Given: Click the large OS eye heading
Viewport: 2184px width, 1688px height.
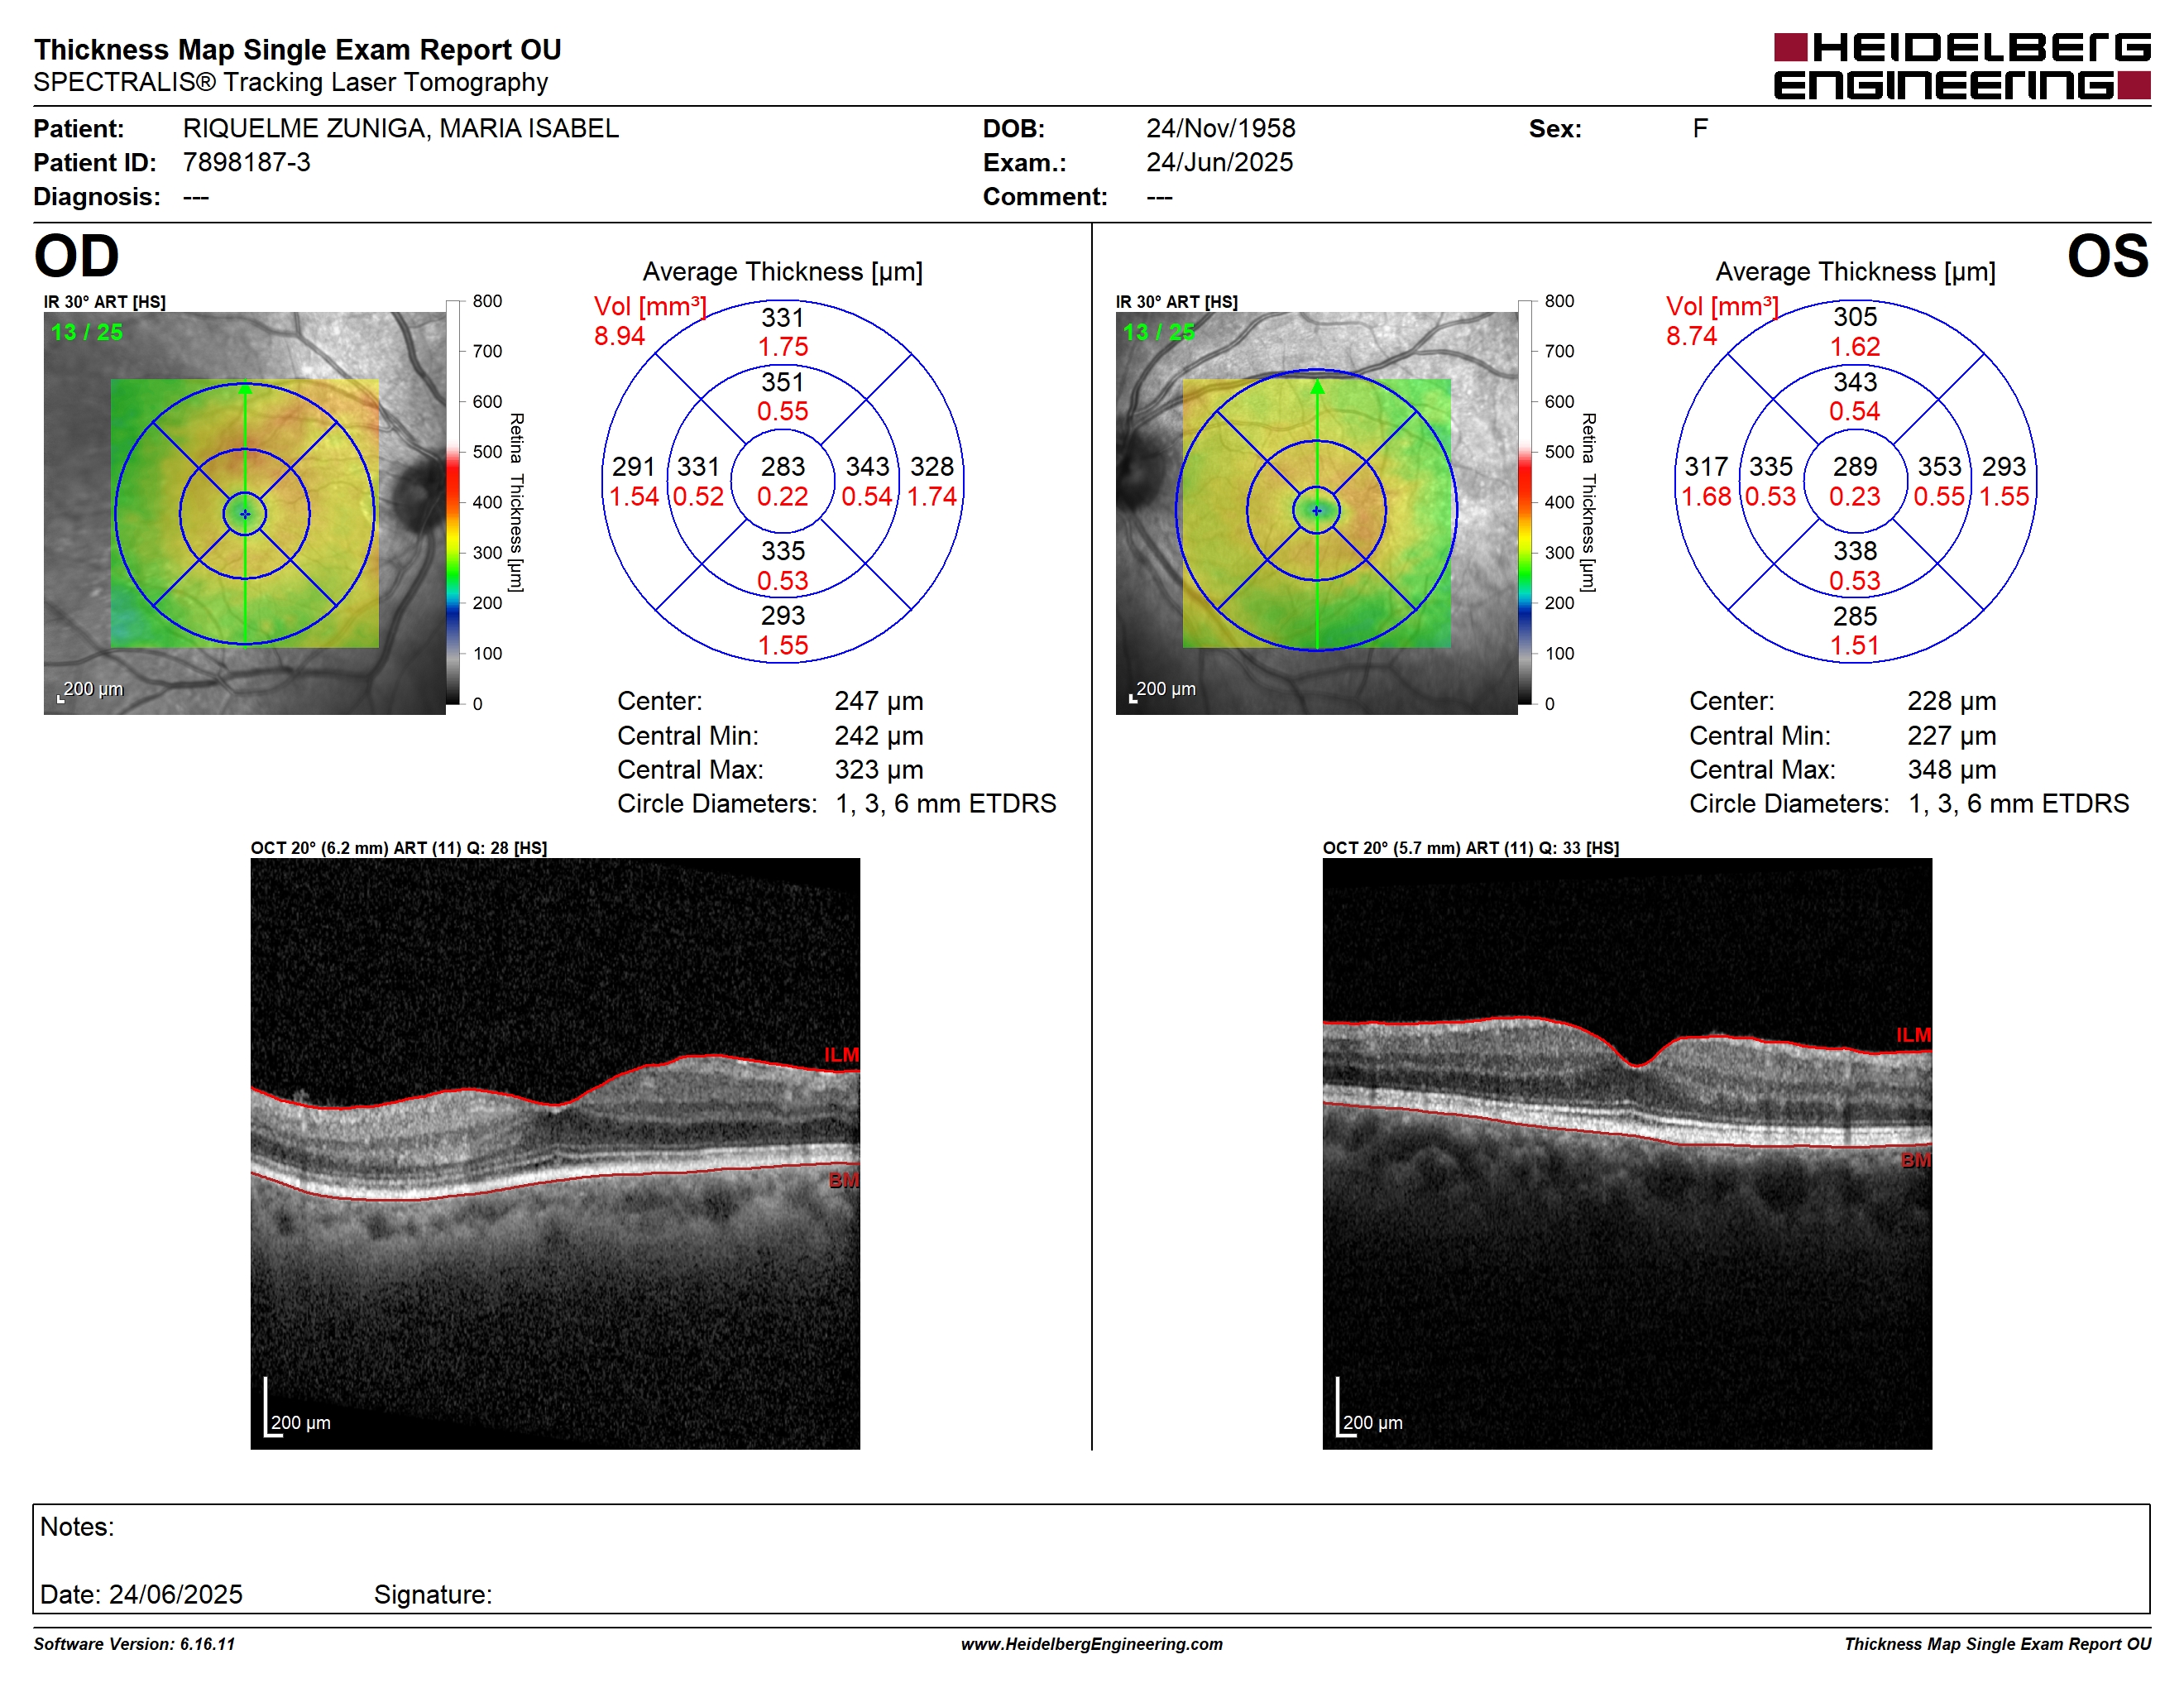Looking at the screenshot, I should pos(2108,257).
